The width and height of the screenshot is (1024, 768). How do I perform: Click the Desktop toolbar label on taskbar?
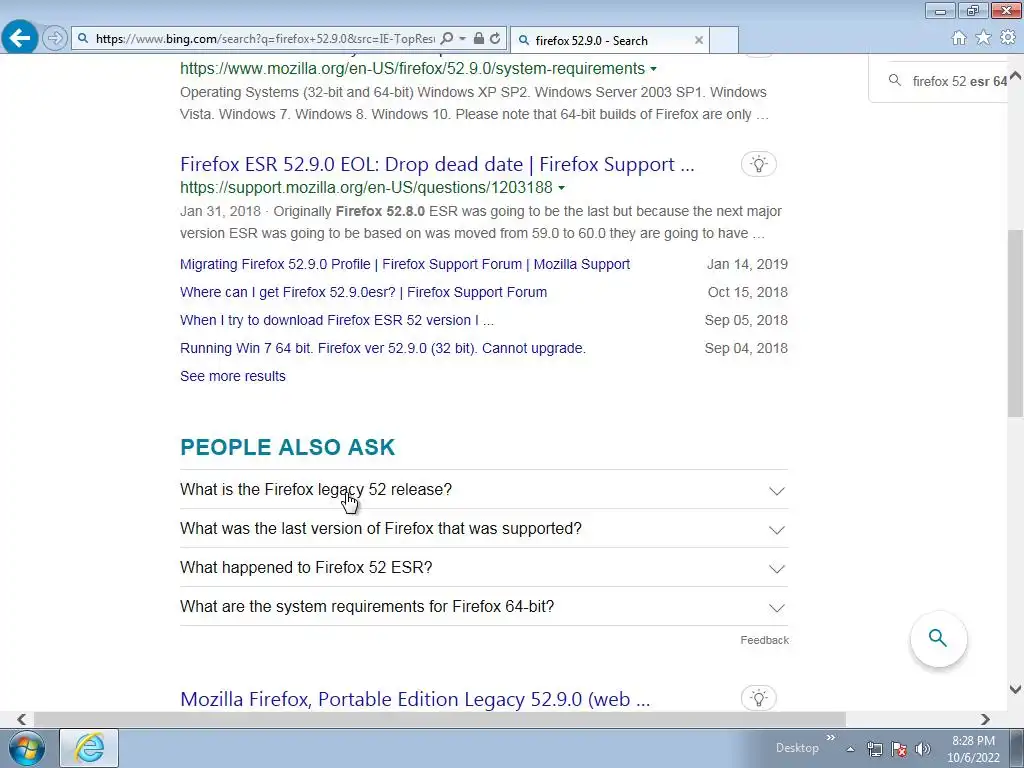pos(797,748)
